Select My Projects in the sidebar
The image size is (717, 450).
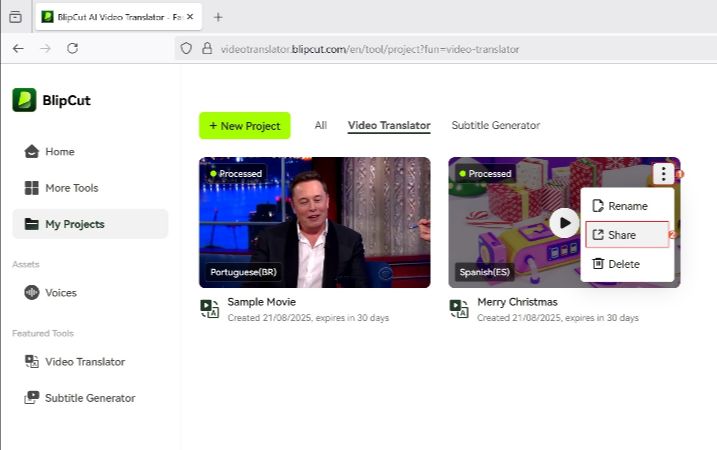point(74,224)
